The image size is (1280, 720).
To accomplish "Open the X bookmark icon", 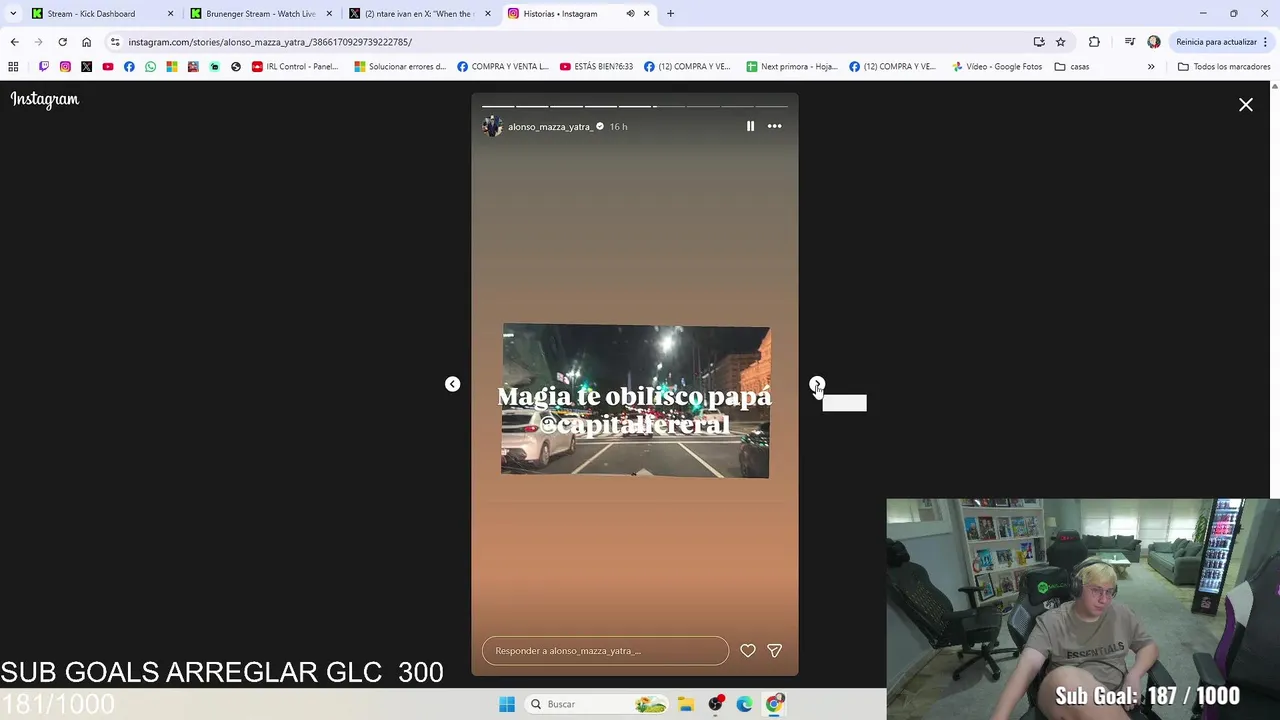I will (x=86, y=67).
